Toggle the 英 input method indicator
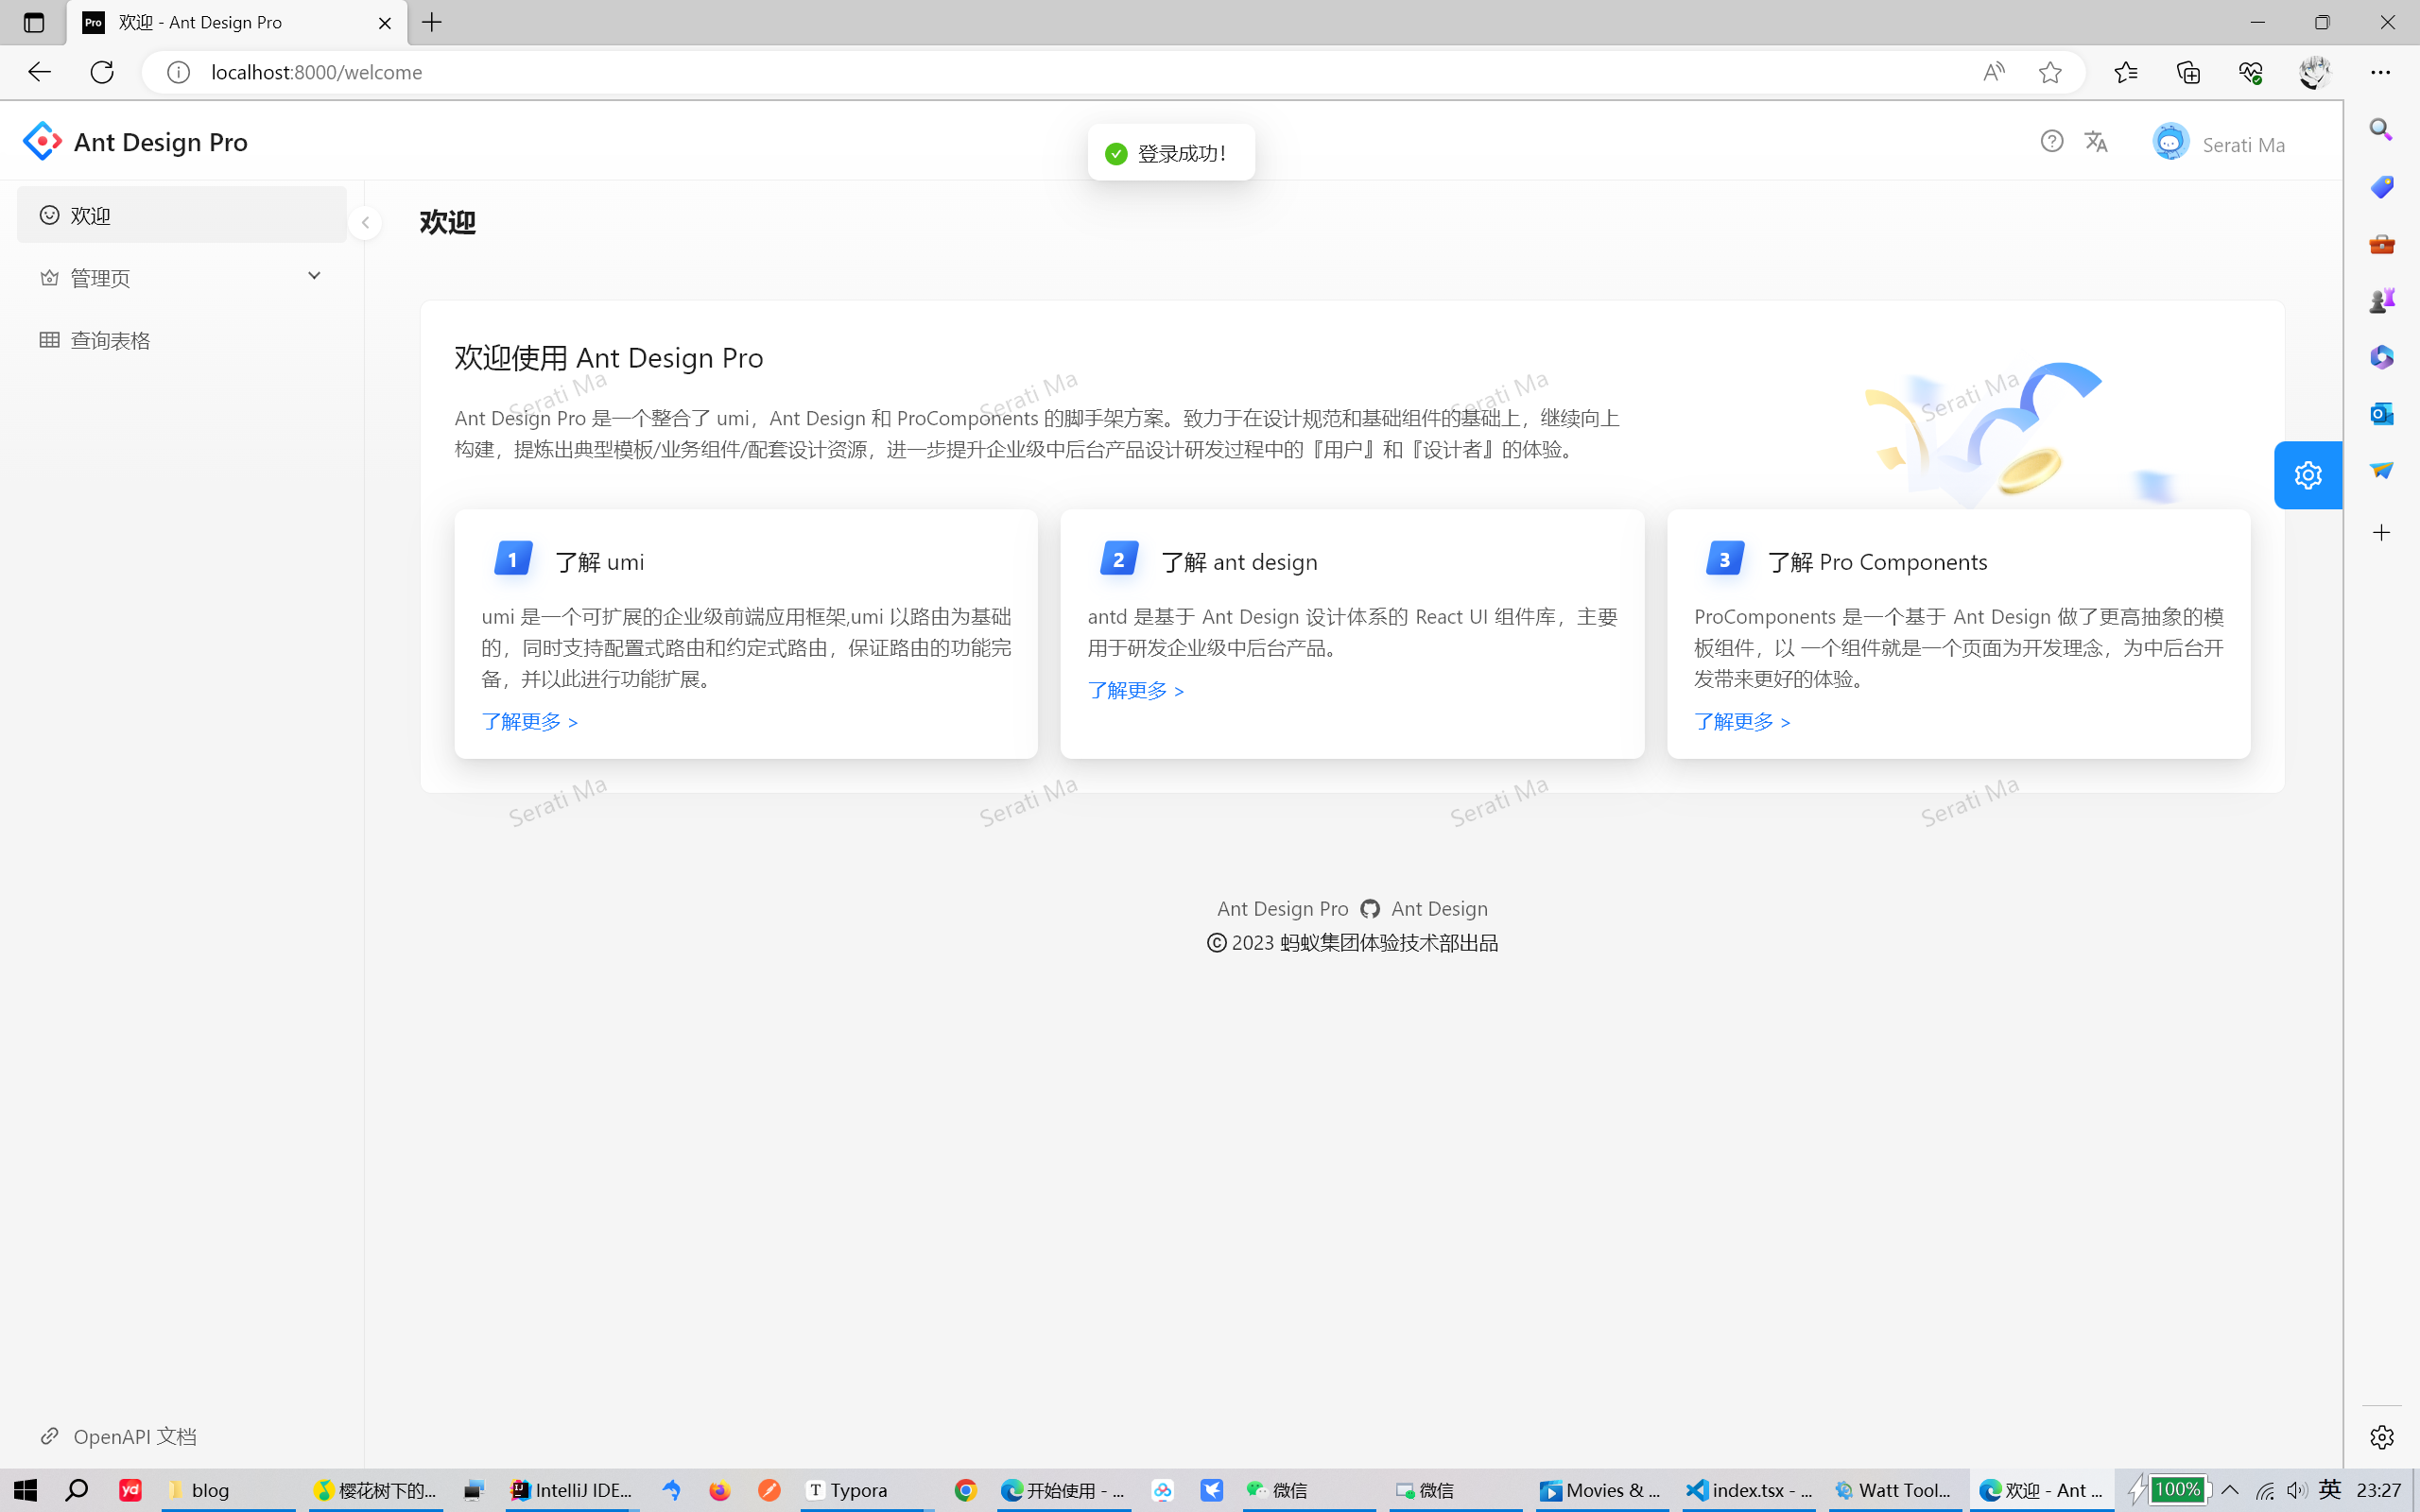 click(2330, 1490)
